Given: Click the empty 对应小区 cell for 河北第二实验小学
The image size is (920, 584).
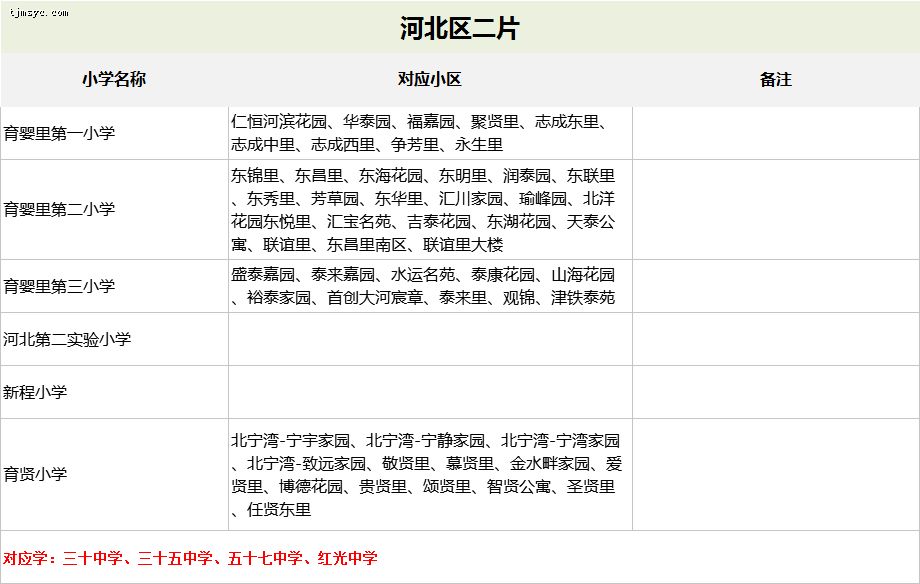Looking at the screenshot, I should click(x=430, y=339).
